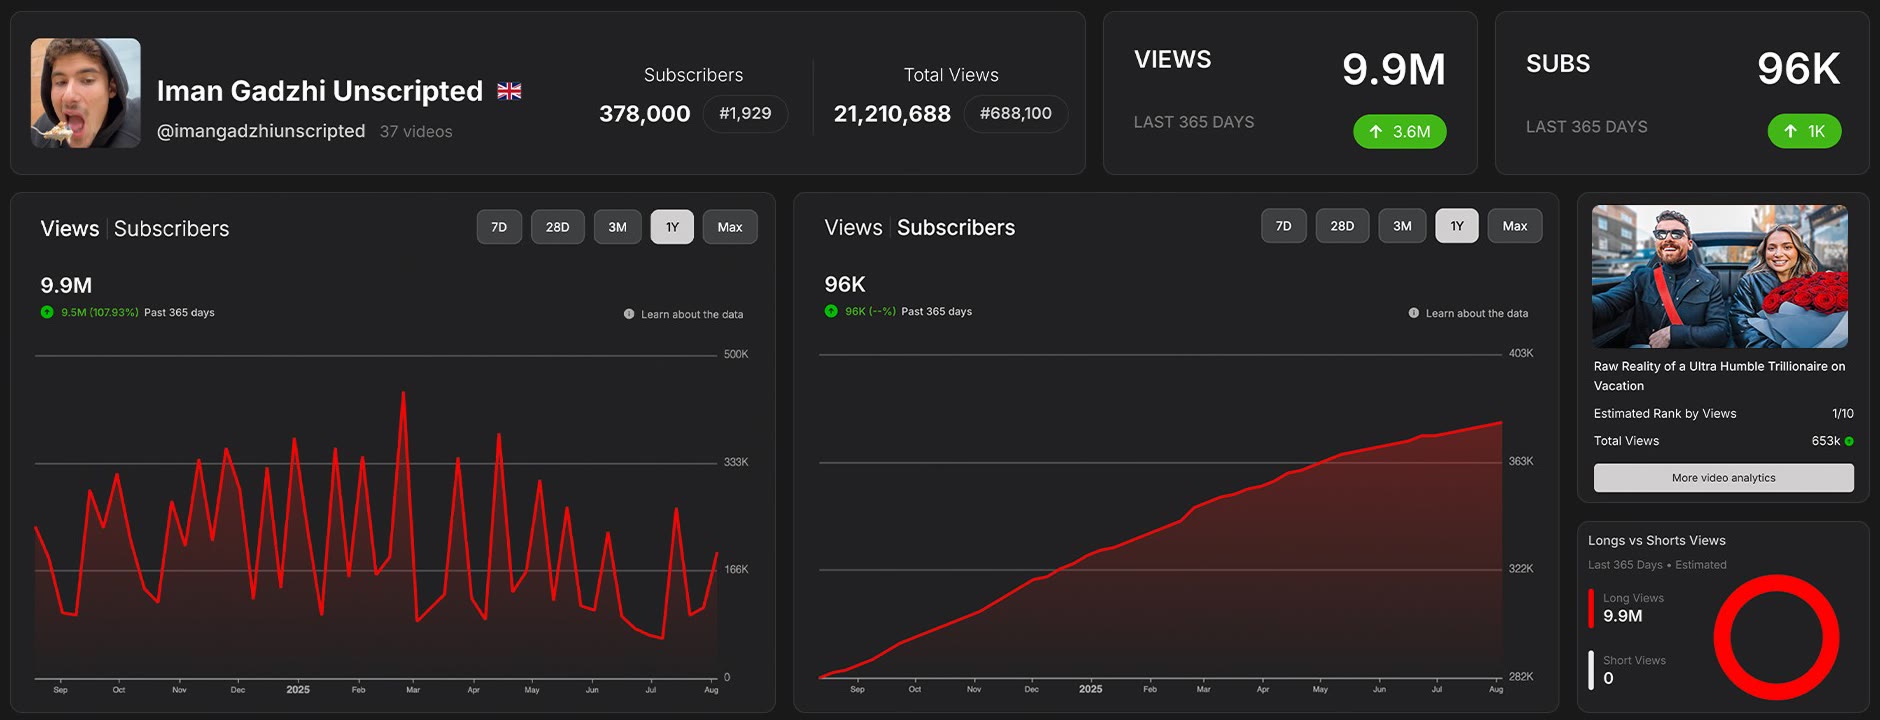Click the green dot next to 653k total views
The image size is (1880, 720).
coord(1849,441)
